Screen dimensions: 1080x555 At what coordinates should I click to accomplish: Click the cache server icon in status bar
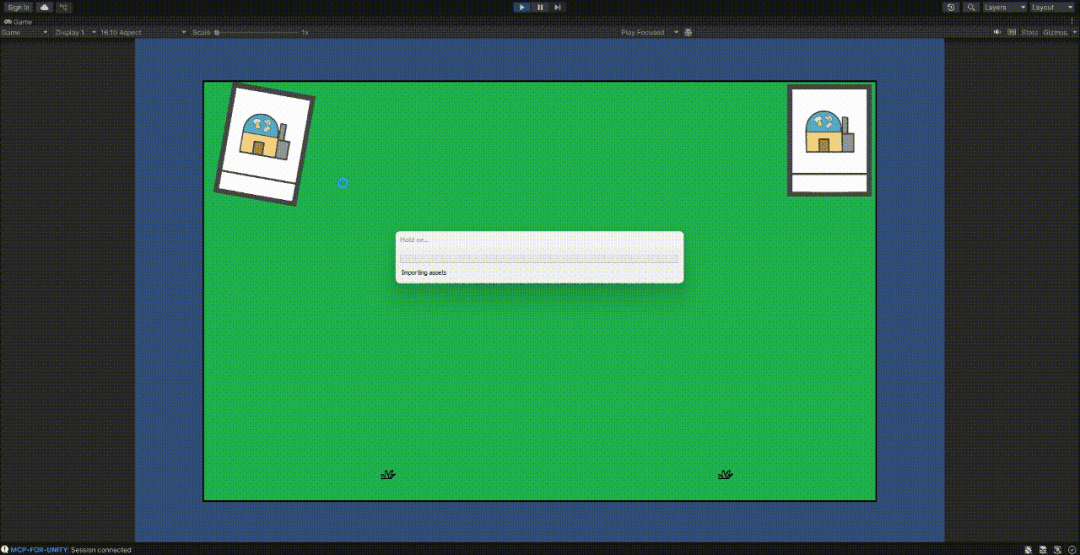[x=1043, y=549]
